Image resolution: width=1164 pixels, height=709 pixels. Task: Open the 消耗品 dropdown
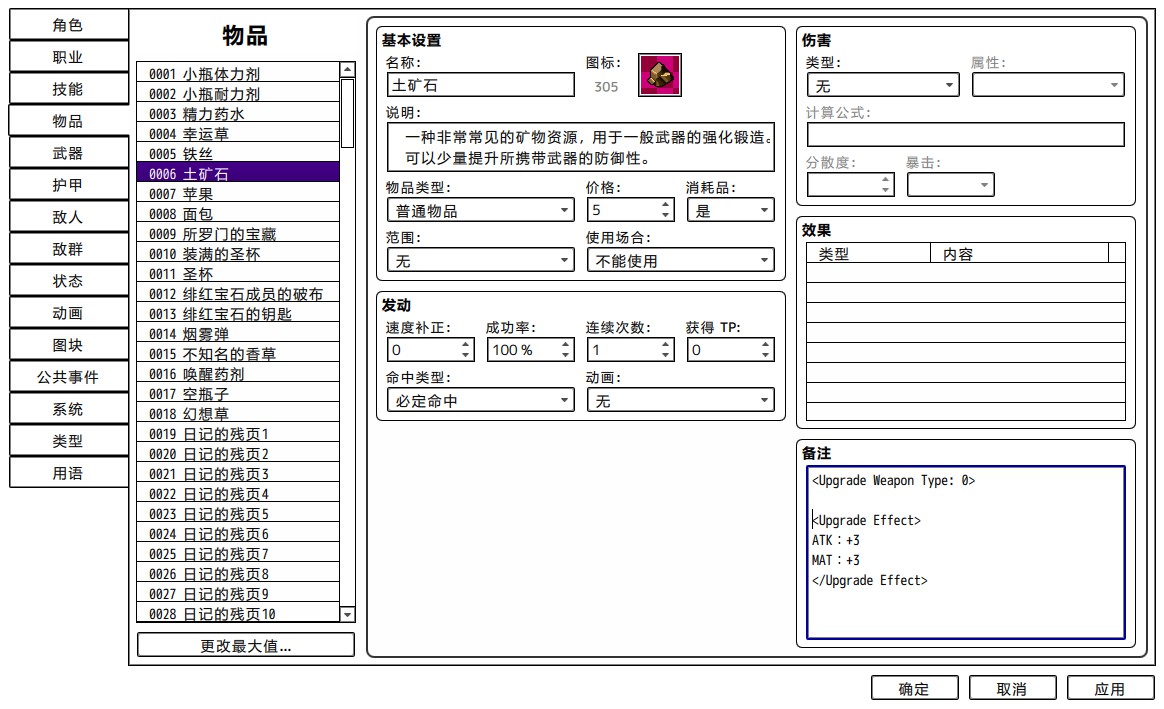(x=730, y=211)
